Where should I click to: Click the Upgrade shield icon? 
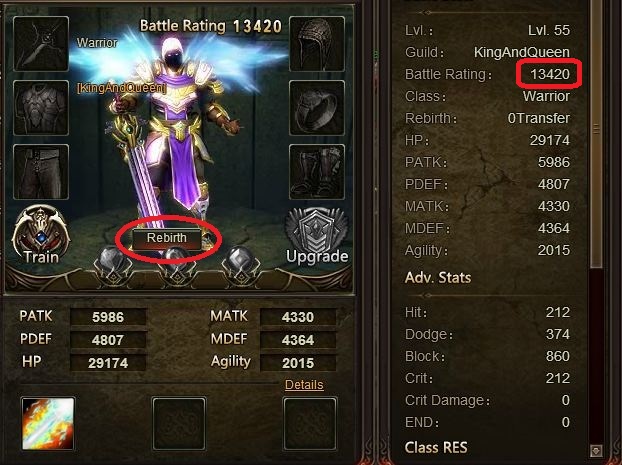[317, 234]
